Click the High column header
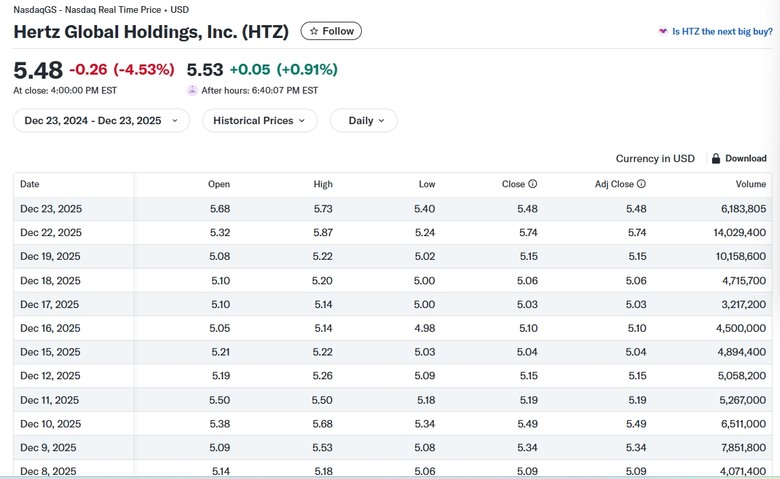 tap(323, 184)
